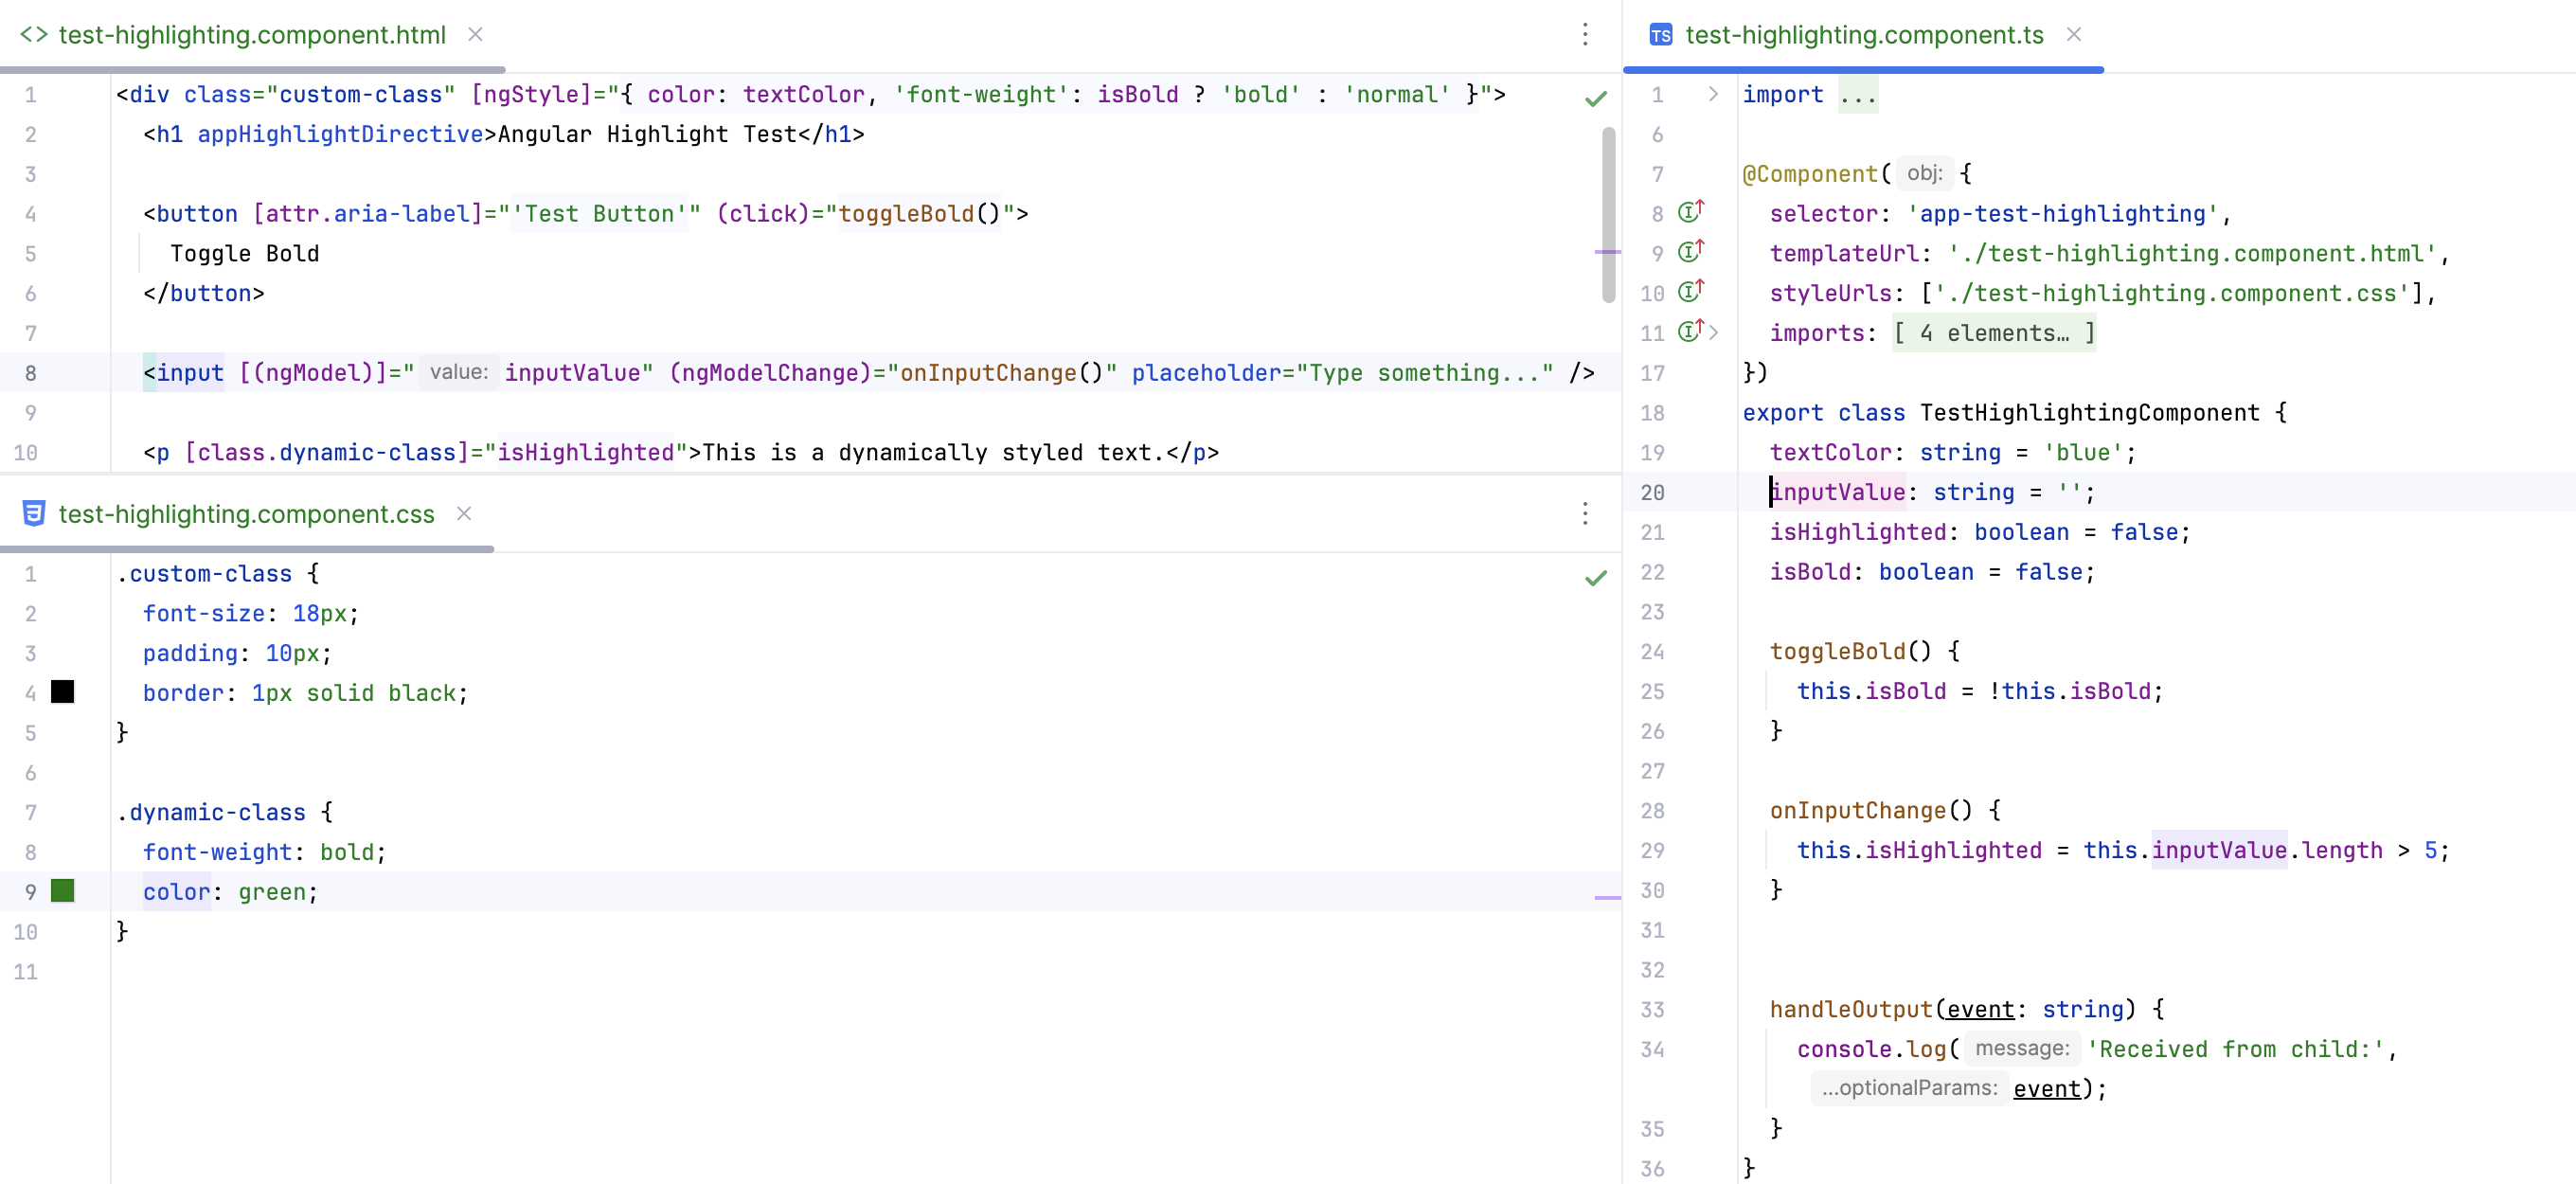Click the stylesheet icon beside test-highlighting.component.css

pyautogui.click(x=33, y=513)
